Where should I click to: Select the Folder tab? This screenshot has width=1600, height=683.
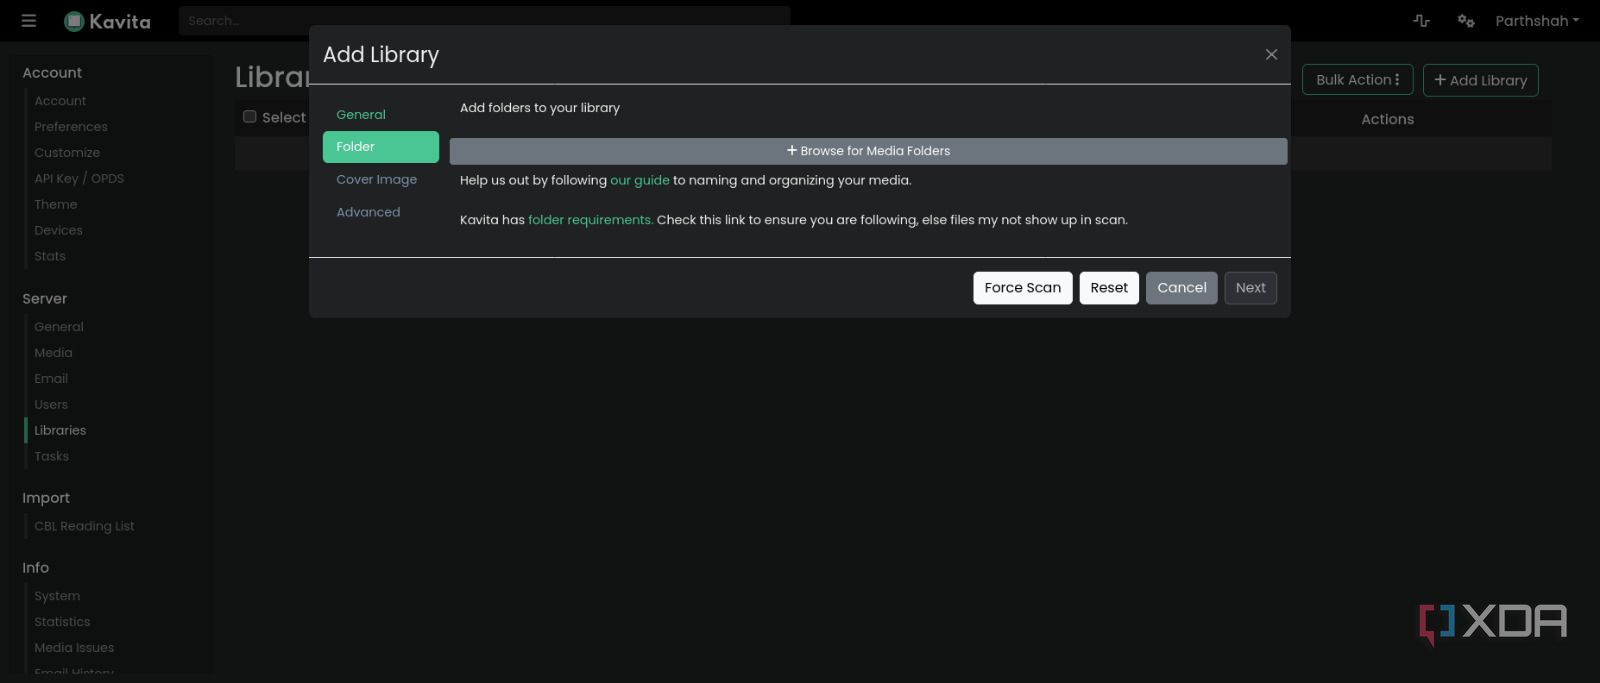tap(380, 147)
